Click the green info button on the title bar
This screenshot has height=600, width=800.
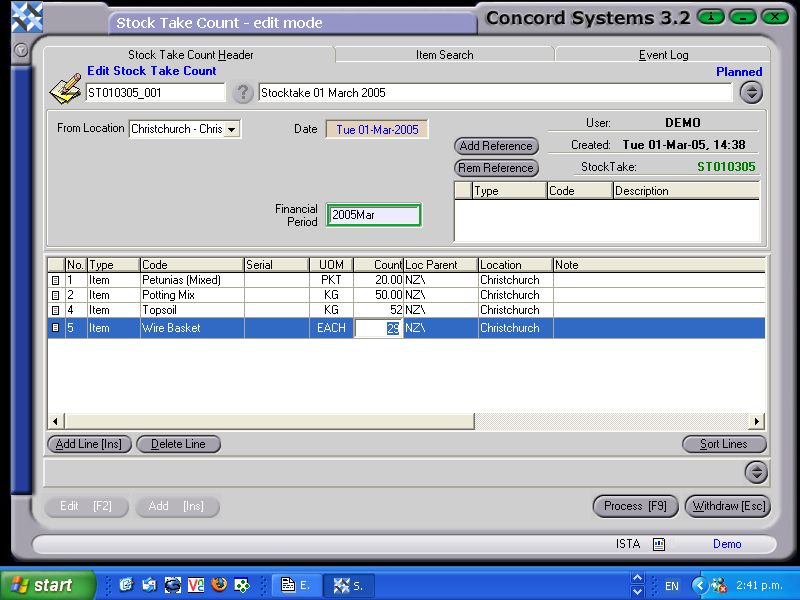[710, 17]
